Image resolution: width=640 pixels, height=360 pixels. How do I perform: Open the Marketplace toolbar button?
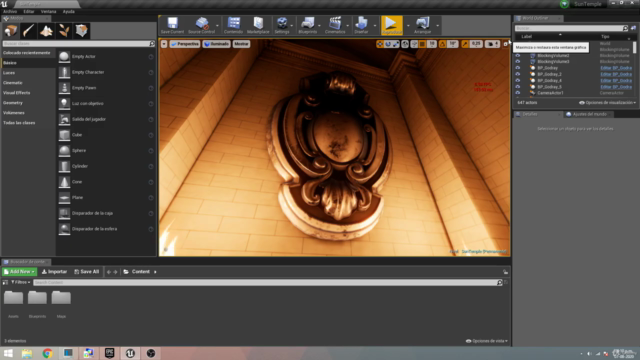258,25
